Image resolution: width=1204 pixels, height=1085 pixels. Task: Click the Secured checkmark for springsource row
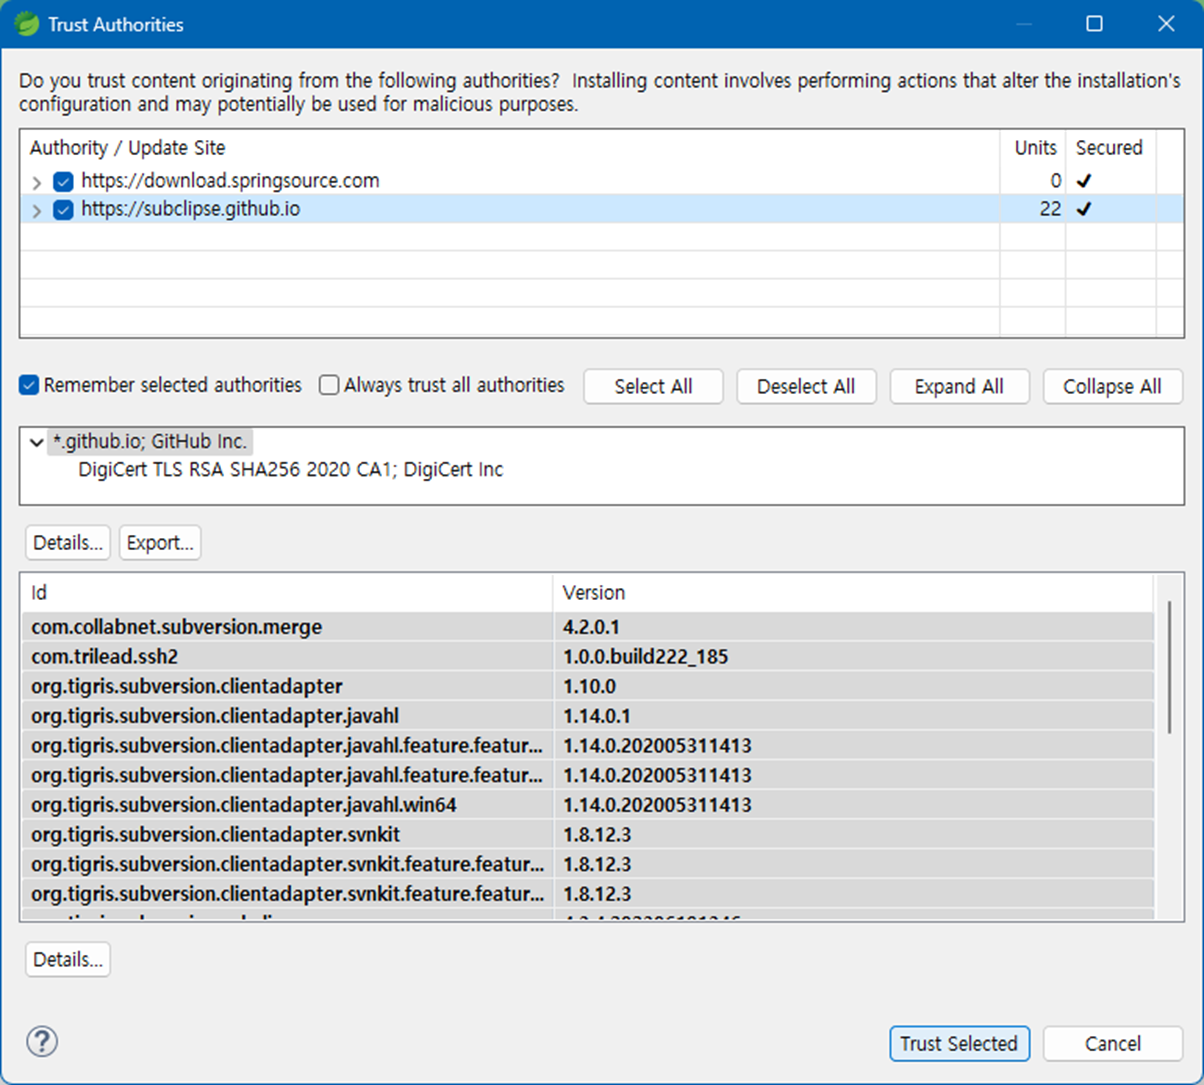(1084, 182)
